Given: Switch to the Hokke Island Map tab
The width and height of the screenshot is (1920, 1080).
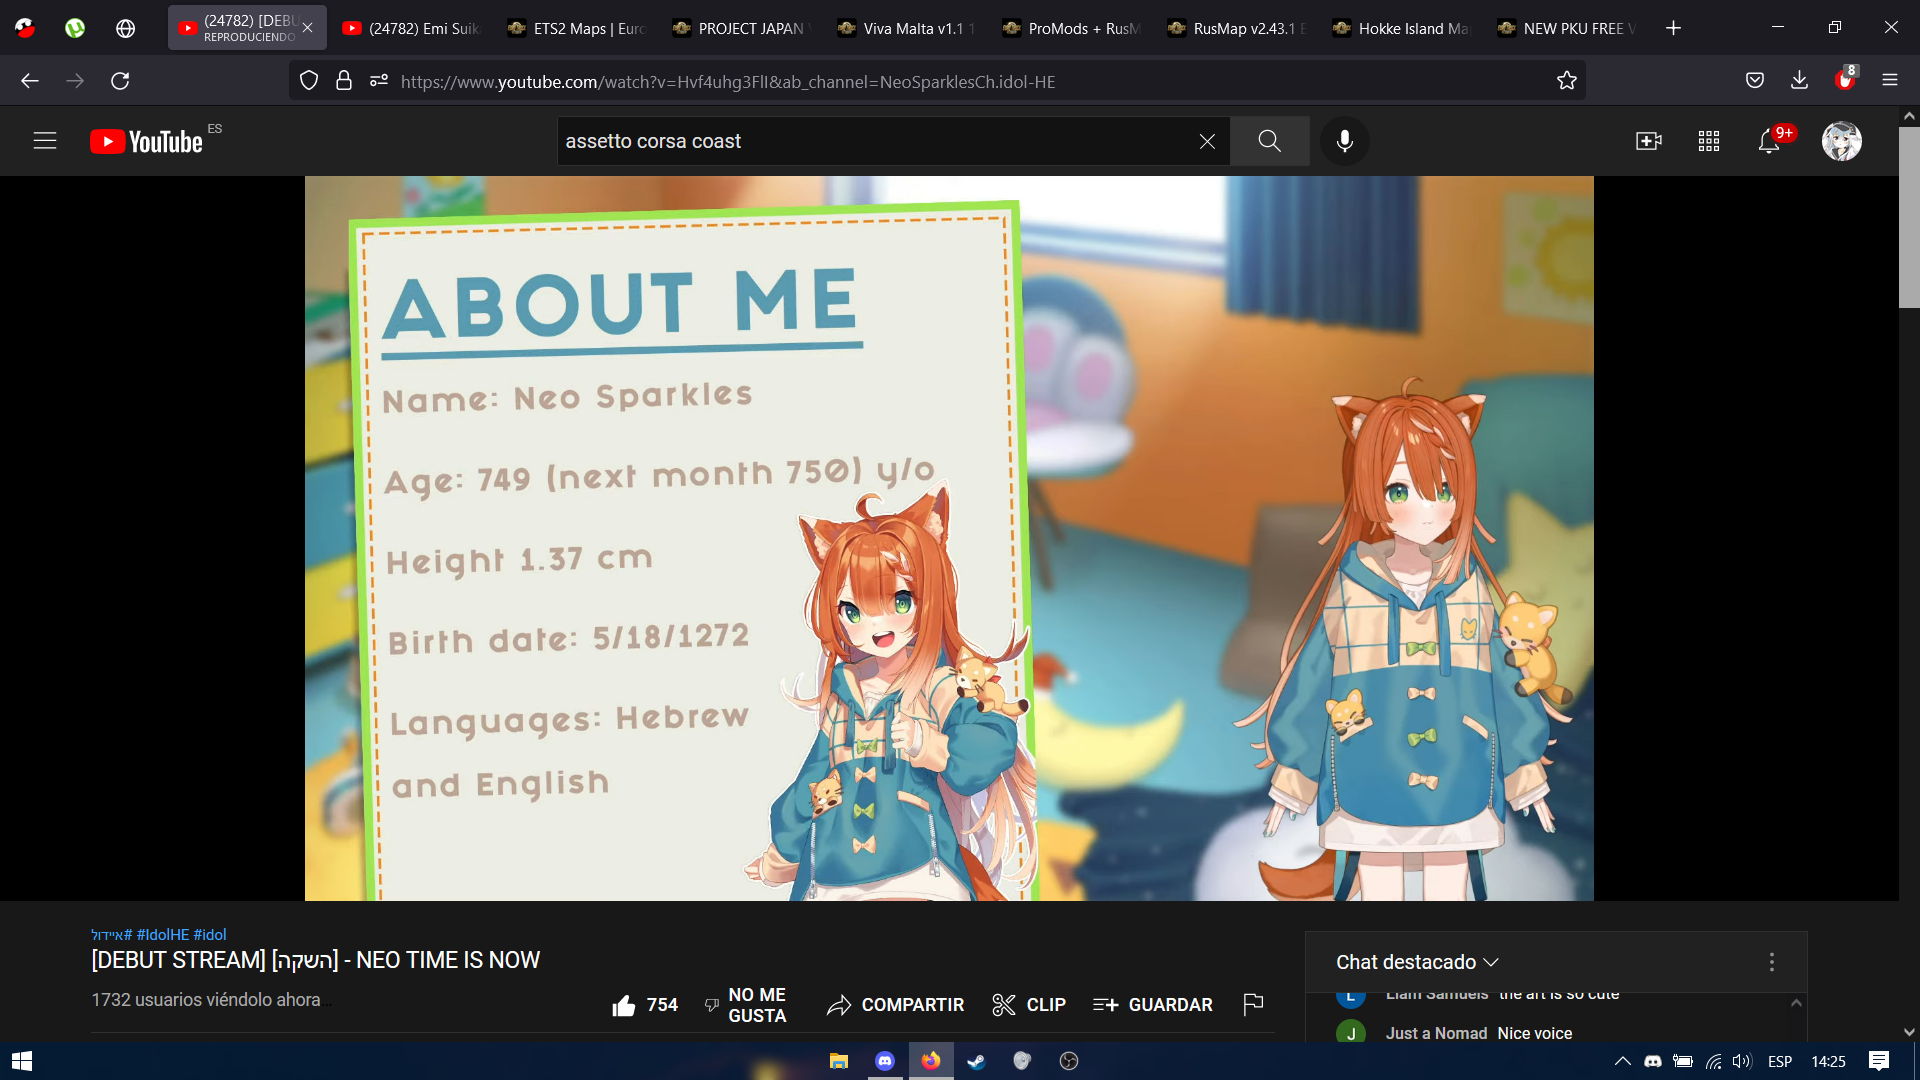Looking at the screenshot, I should [x=1401, y=28].
